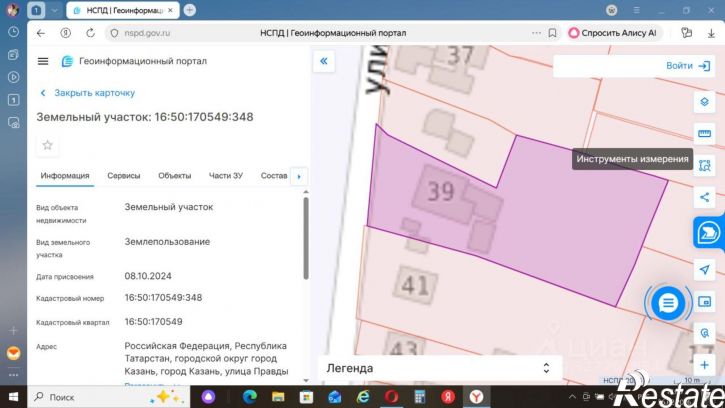This screenshot has width=725, height=408.
Task: Collapse side panel with double chevron
Action: [324, 61]
